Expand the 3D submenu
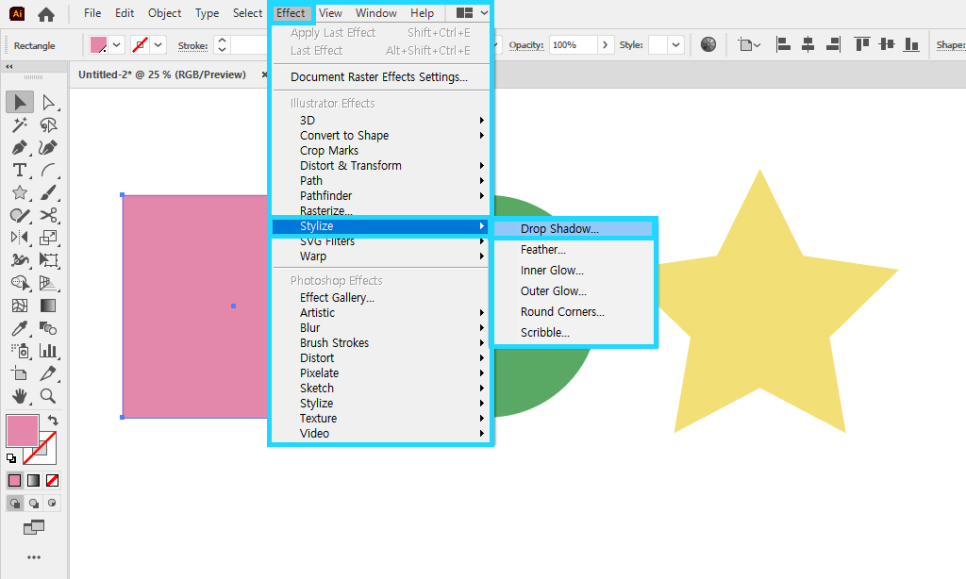The height and width of the screenshot is (579, 966). 380,120
